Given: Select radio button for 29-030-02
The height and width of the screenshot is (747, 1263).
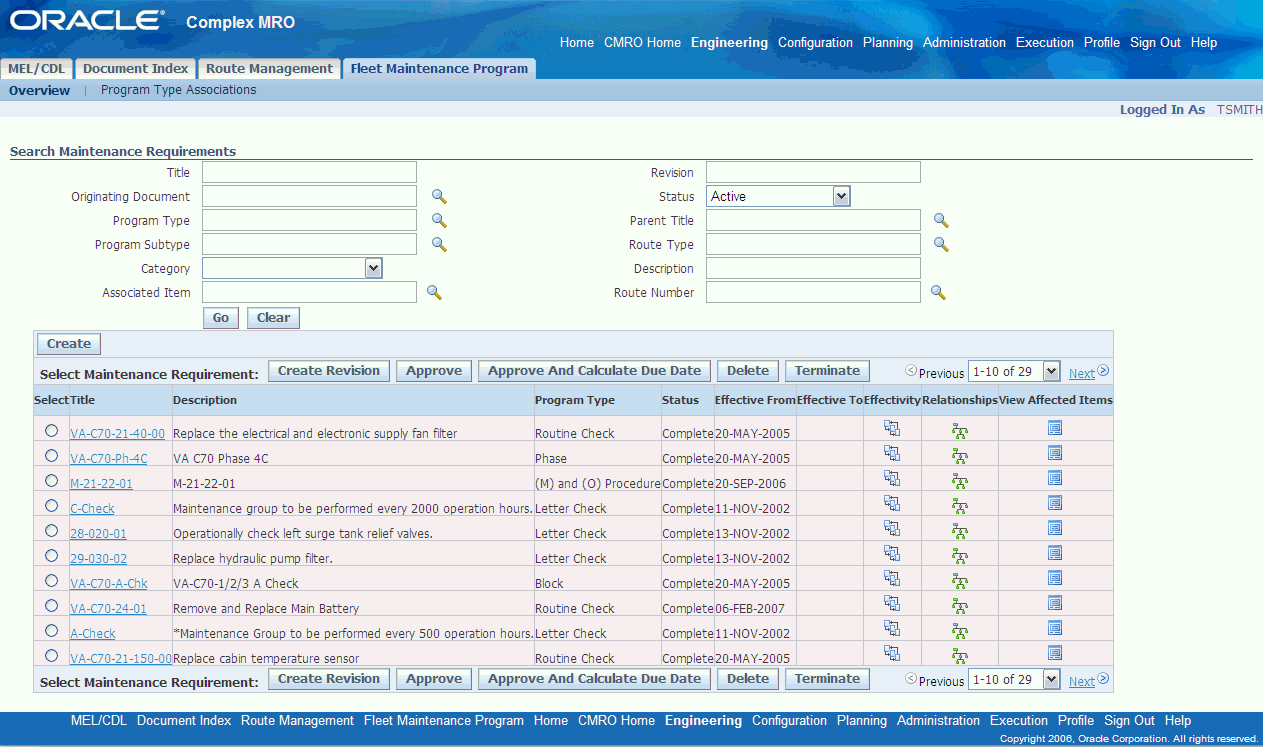Looking at the screenshot, I should (51, 555).
